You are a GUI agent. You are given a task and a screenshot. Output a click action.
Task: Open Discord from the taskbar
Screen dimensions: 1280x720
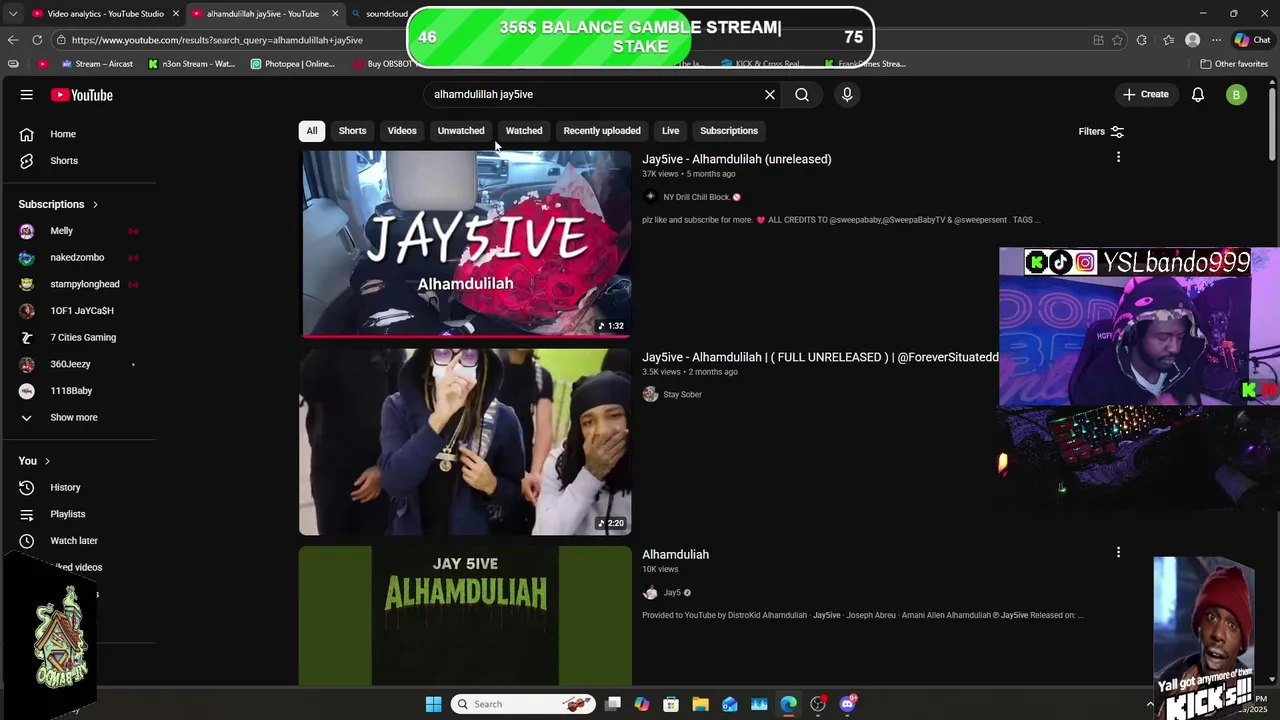click(847, 704)
